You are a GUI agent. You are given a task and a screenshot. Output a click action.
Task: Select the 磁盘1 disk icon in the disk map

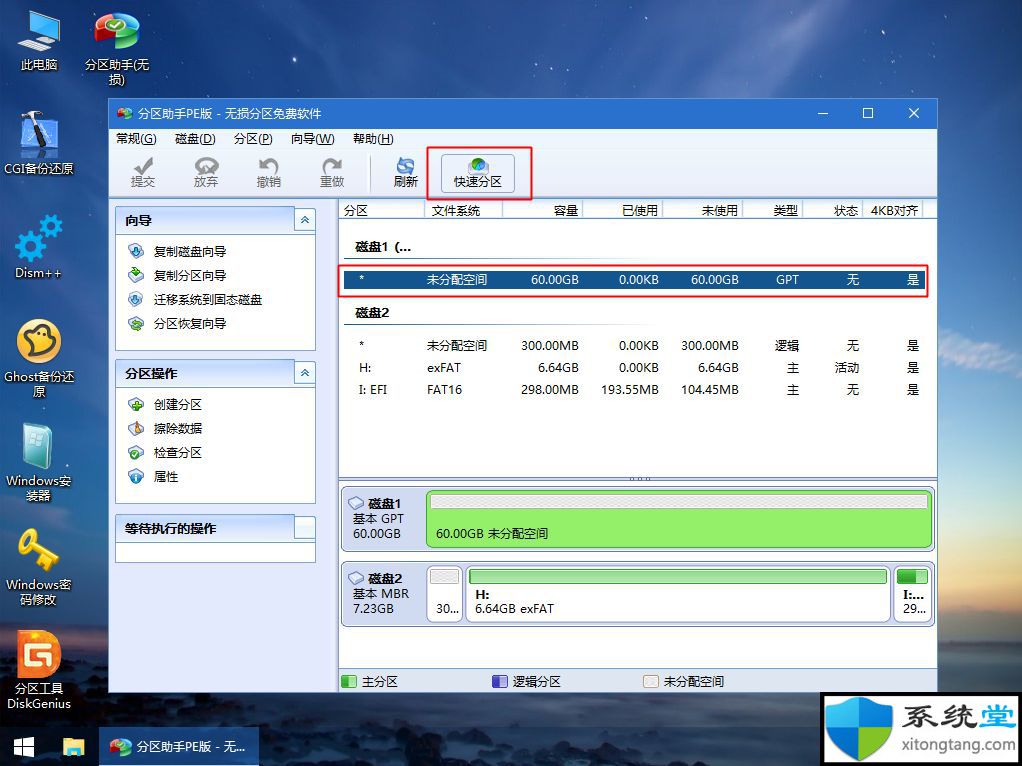[x=356, y=503]
